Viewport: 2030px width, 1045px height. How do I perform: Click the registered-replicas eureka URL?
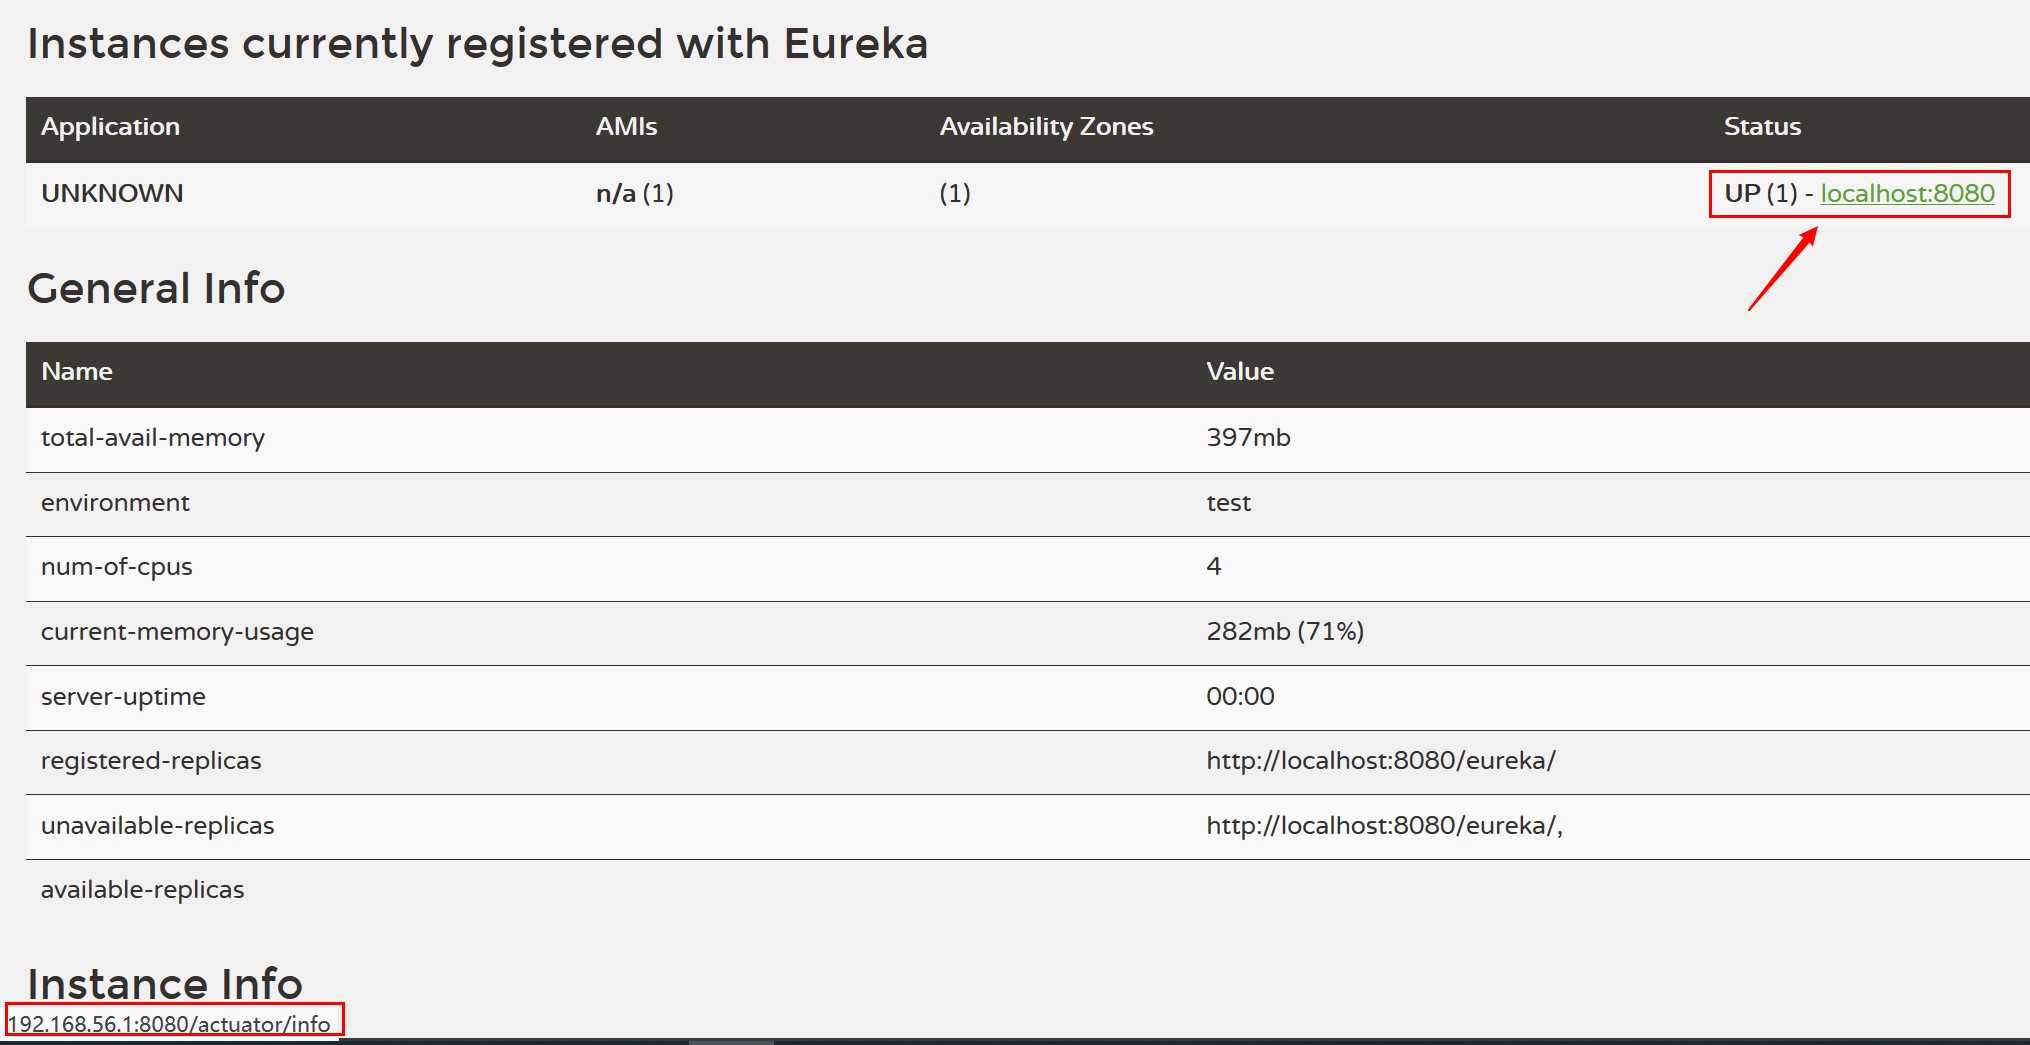click(x=1381, y=760)
